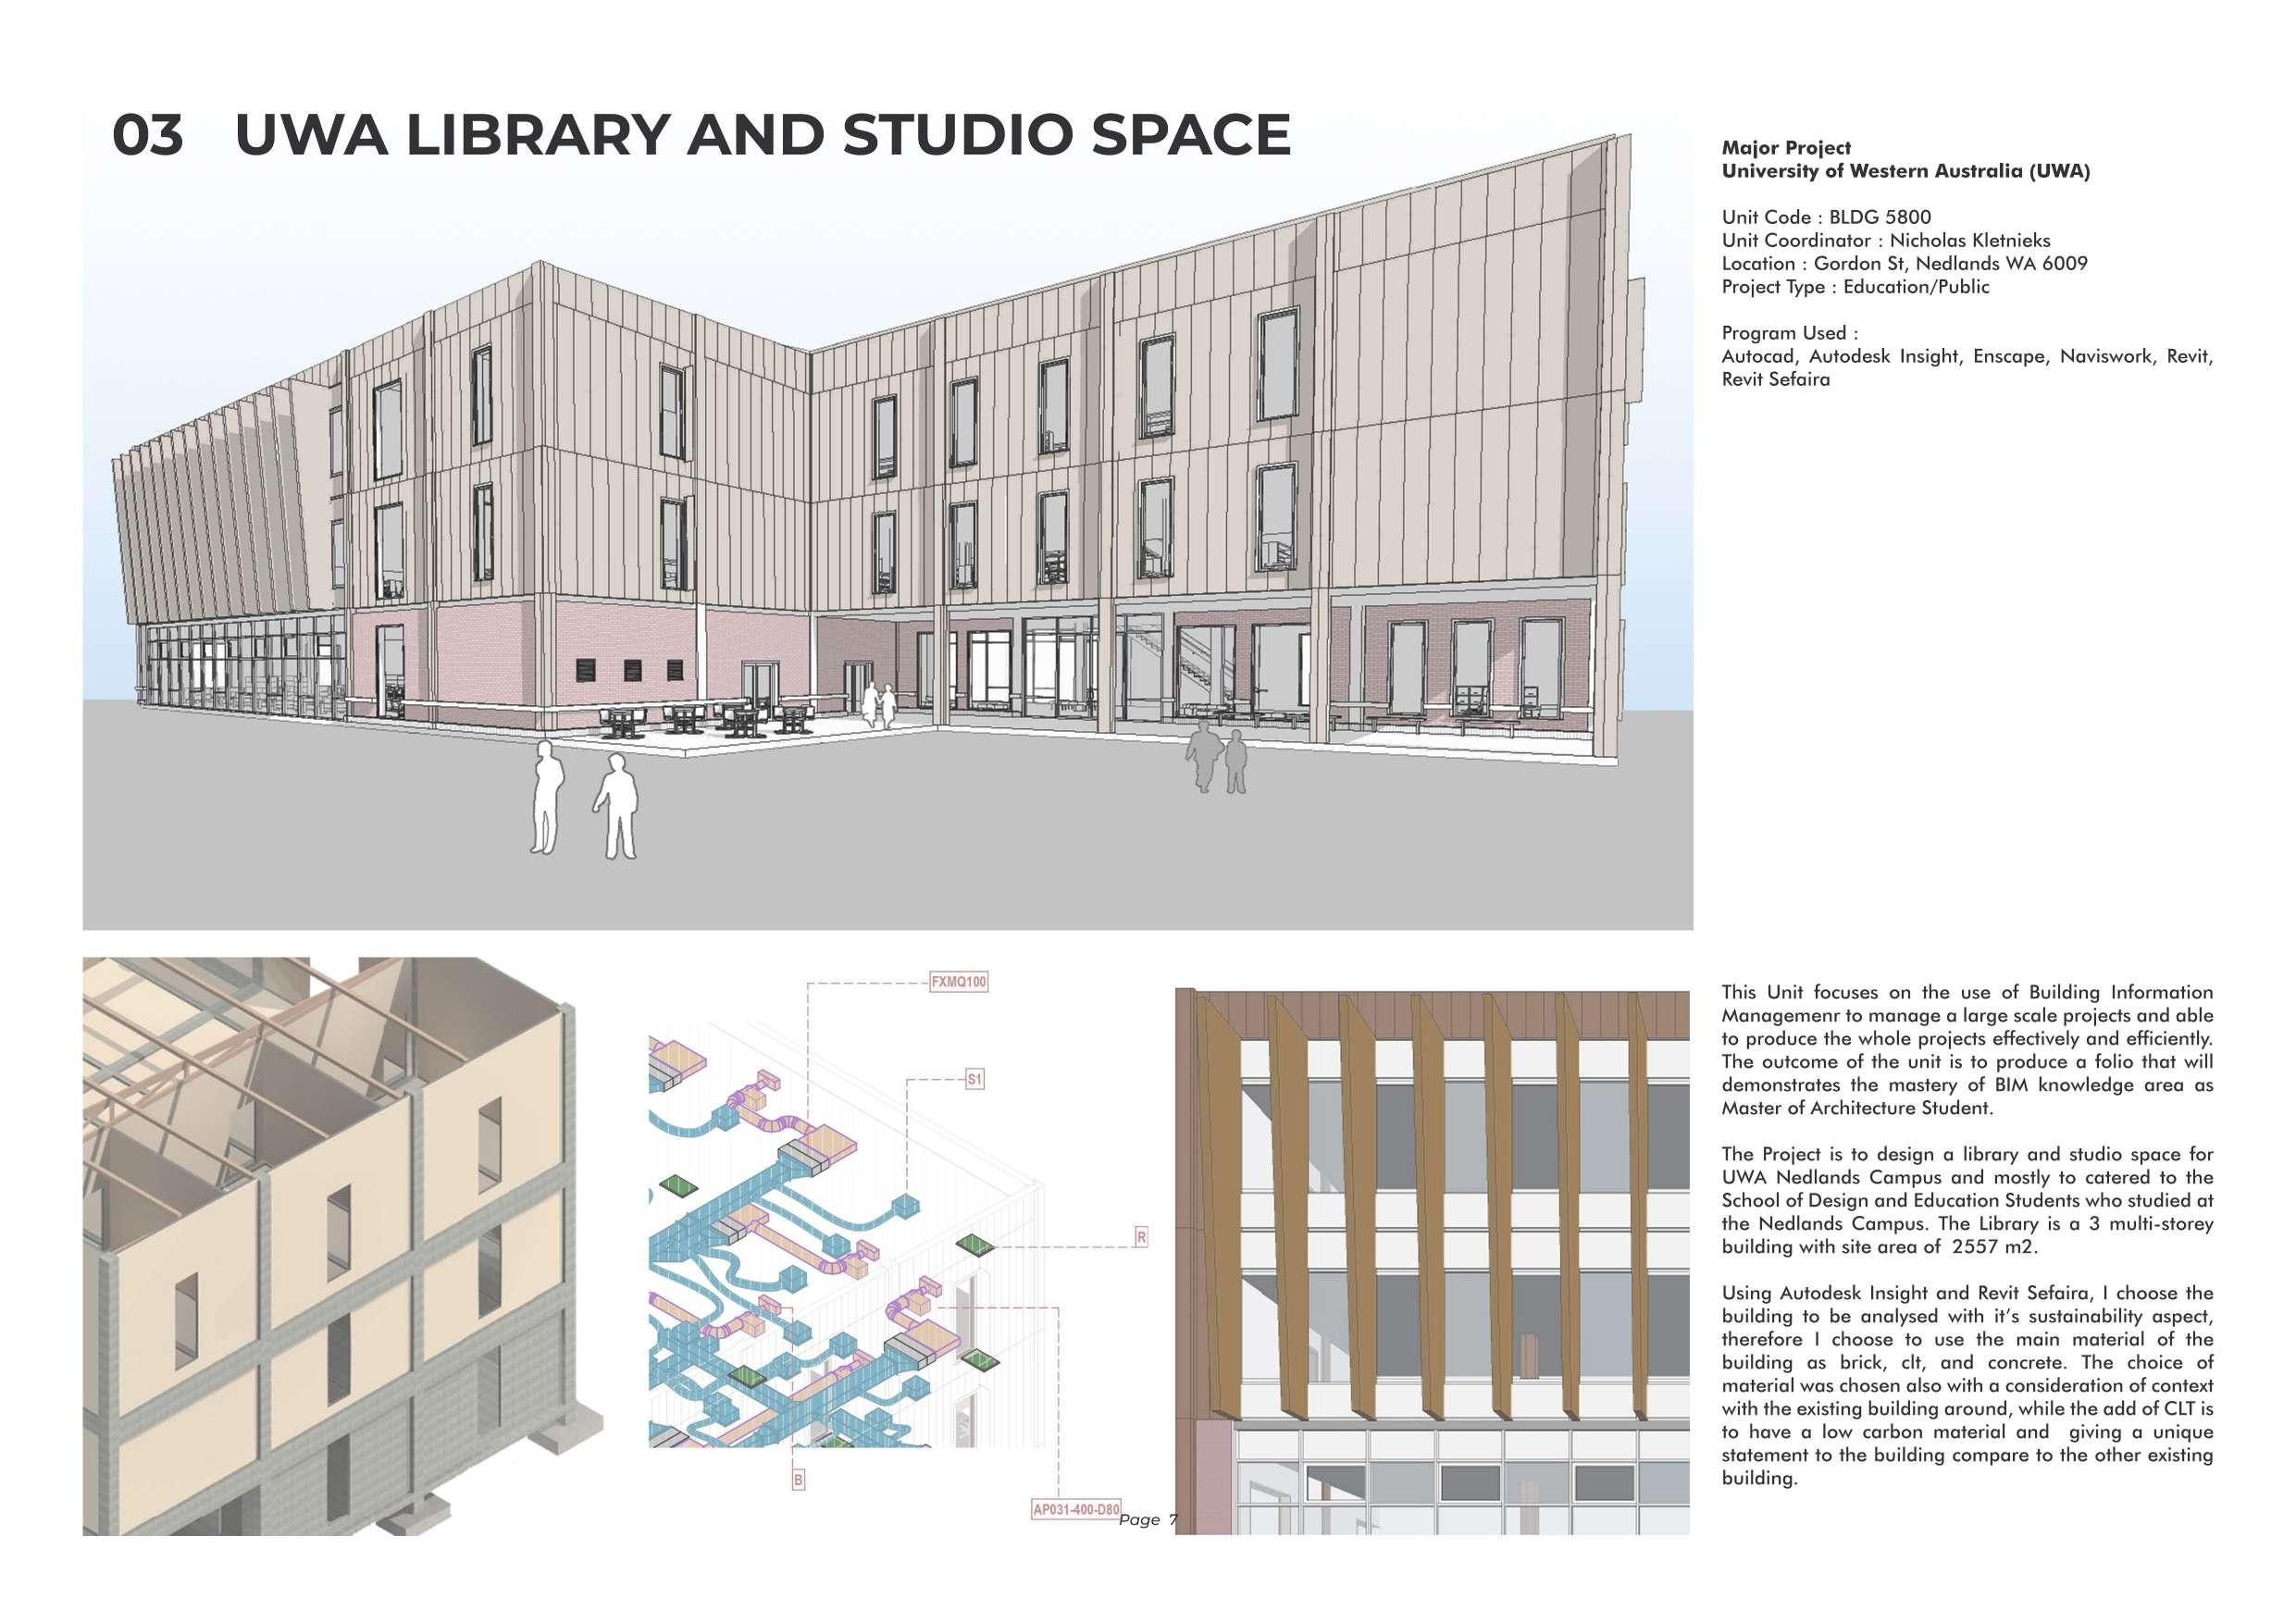Image resolution: width=2296 pixels, height=1623 pixels.
Task: Click the Unit Code BLDG 5800 line
Action: pos(1826,217)
